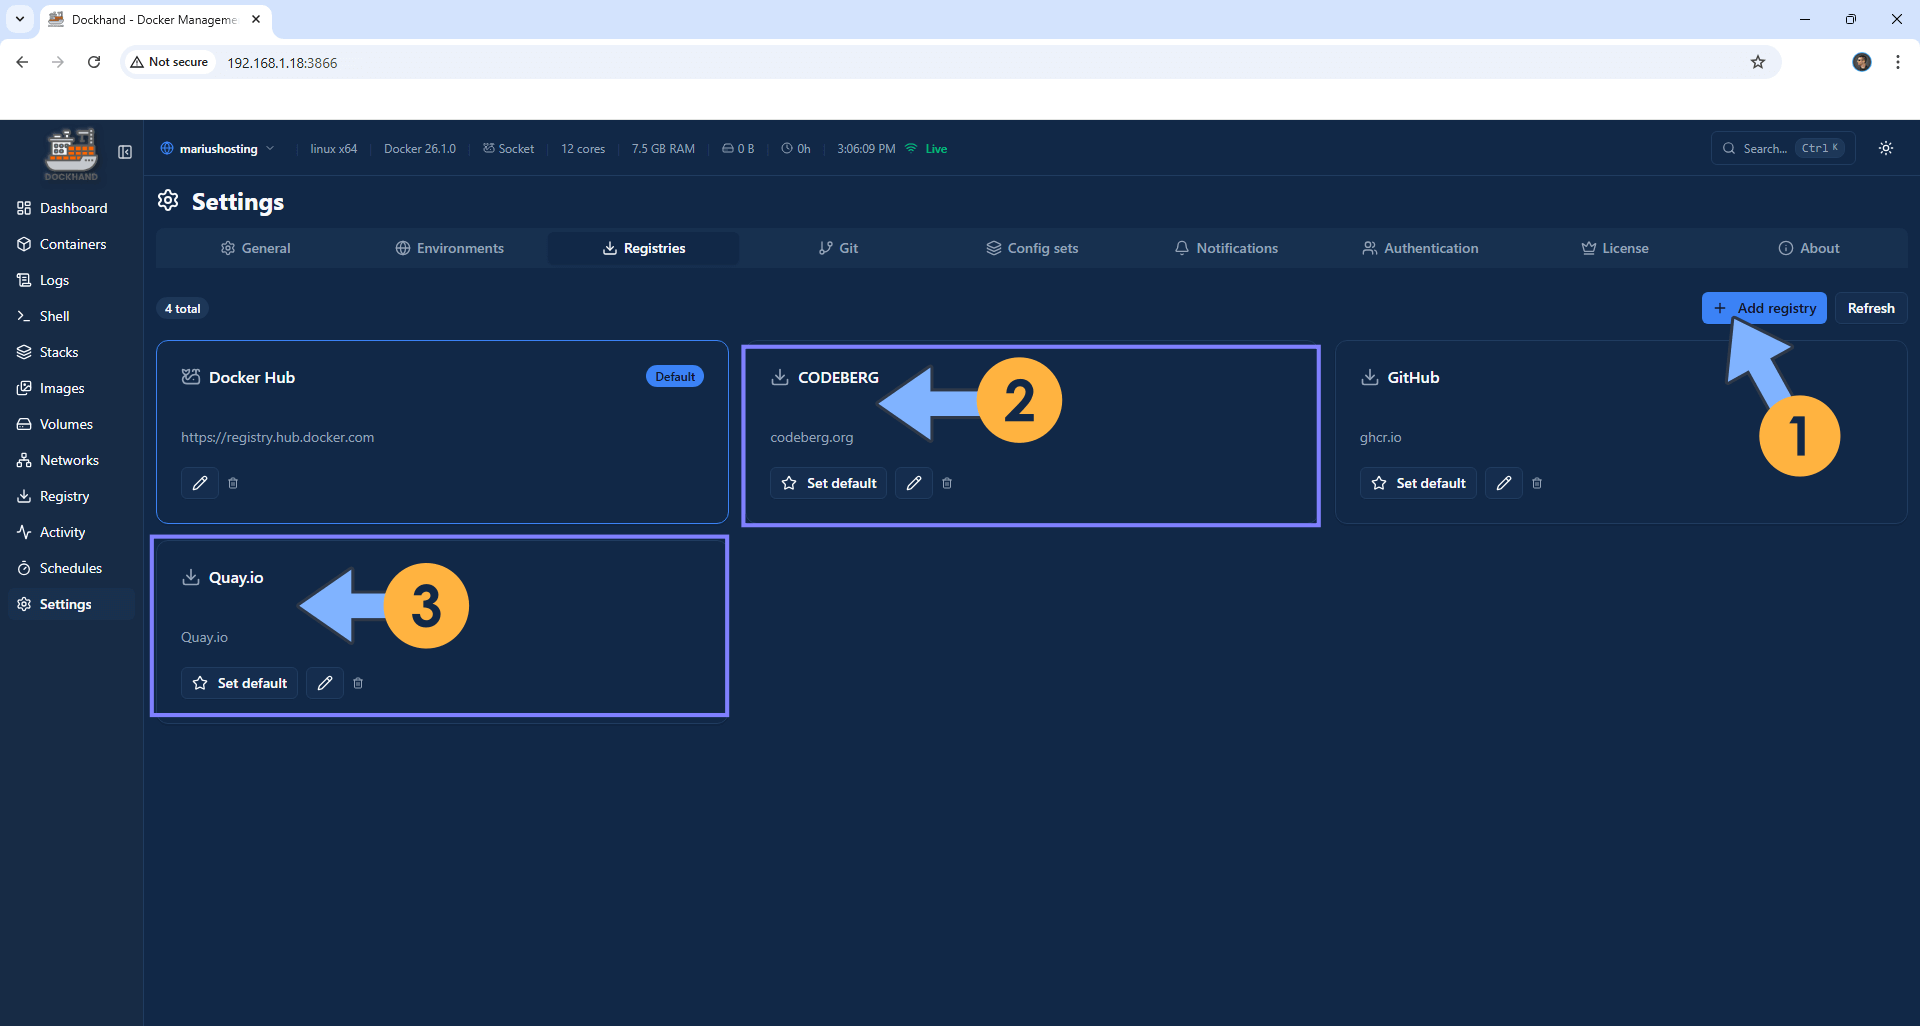Click the Add registry button

click(1763, 307)
